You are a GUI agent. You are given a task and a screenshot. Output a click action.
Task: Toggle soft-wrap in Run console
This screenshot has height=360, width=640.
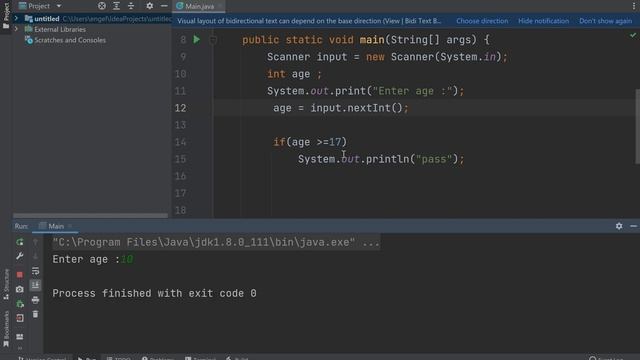(x=36, y=271)
